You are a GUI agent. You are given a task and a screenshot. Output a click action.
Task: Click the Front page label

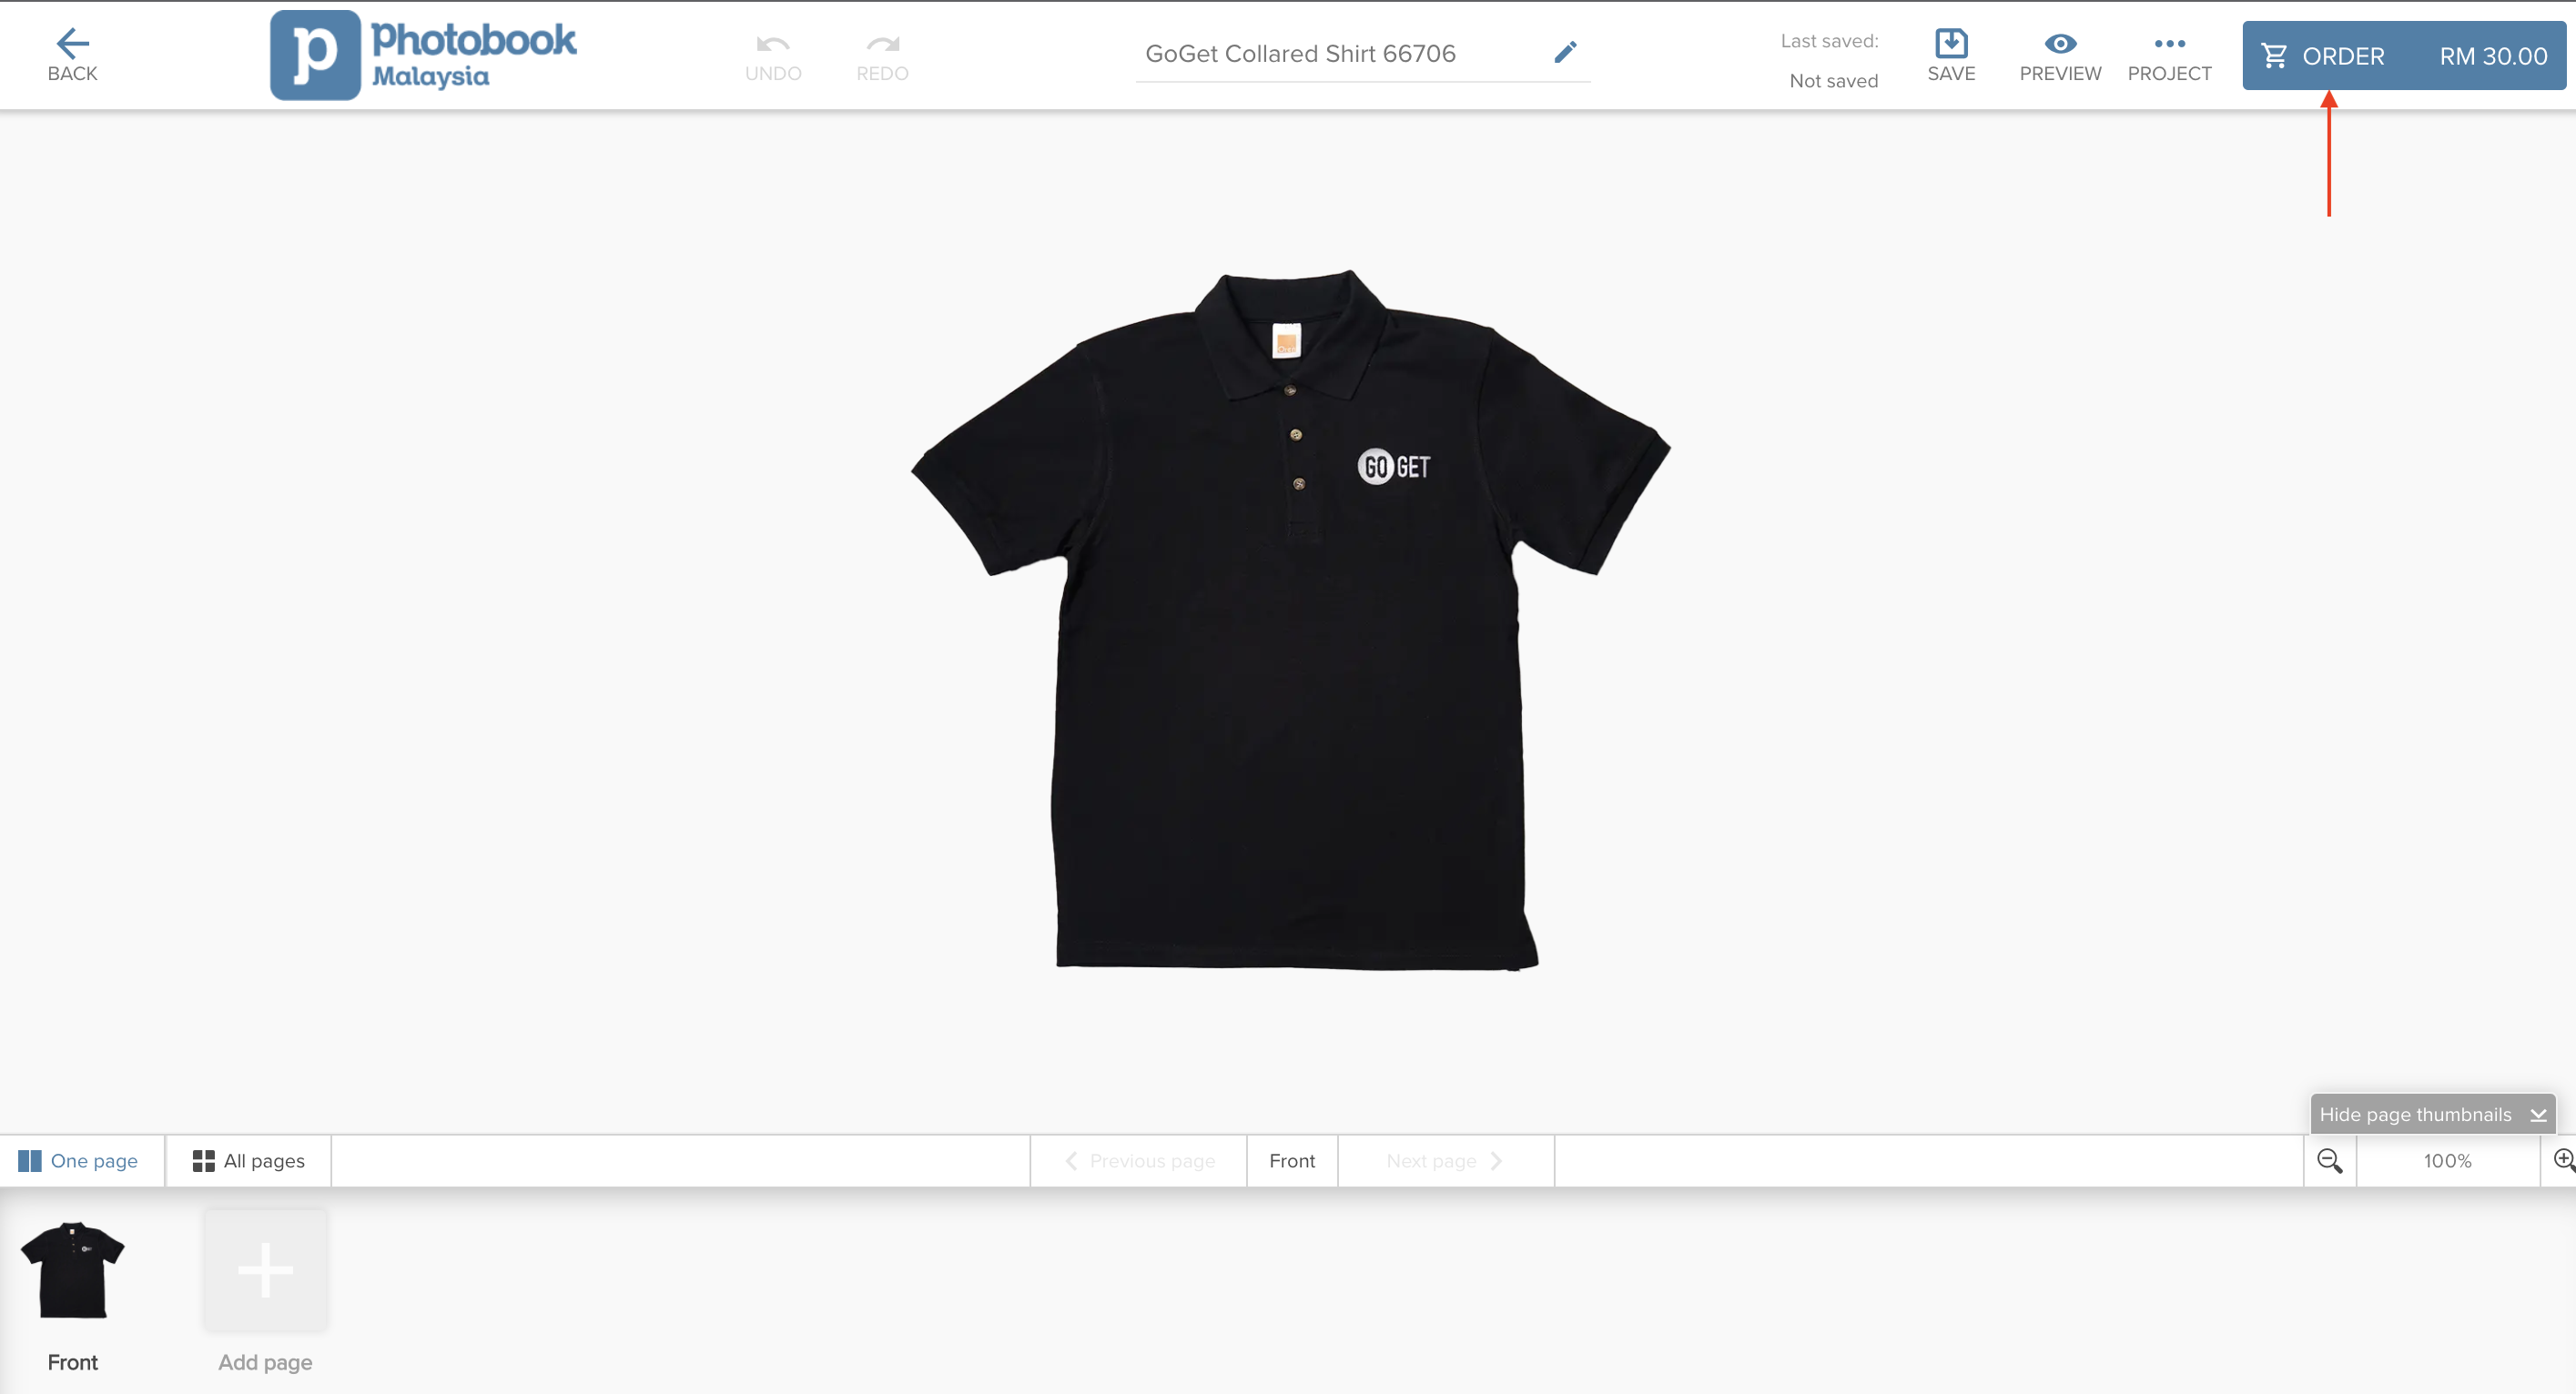tap(1292, 1161)
